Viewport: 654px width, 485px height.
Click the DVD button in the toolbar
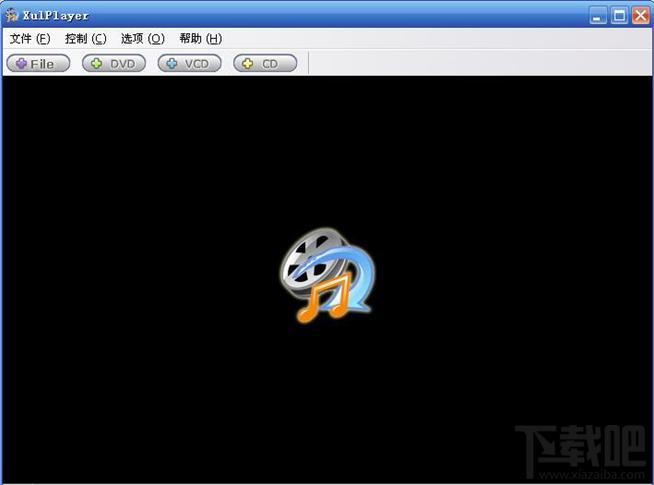click(114, 63)
